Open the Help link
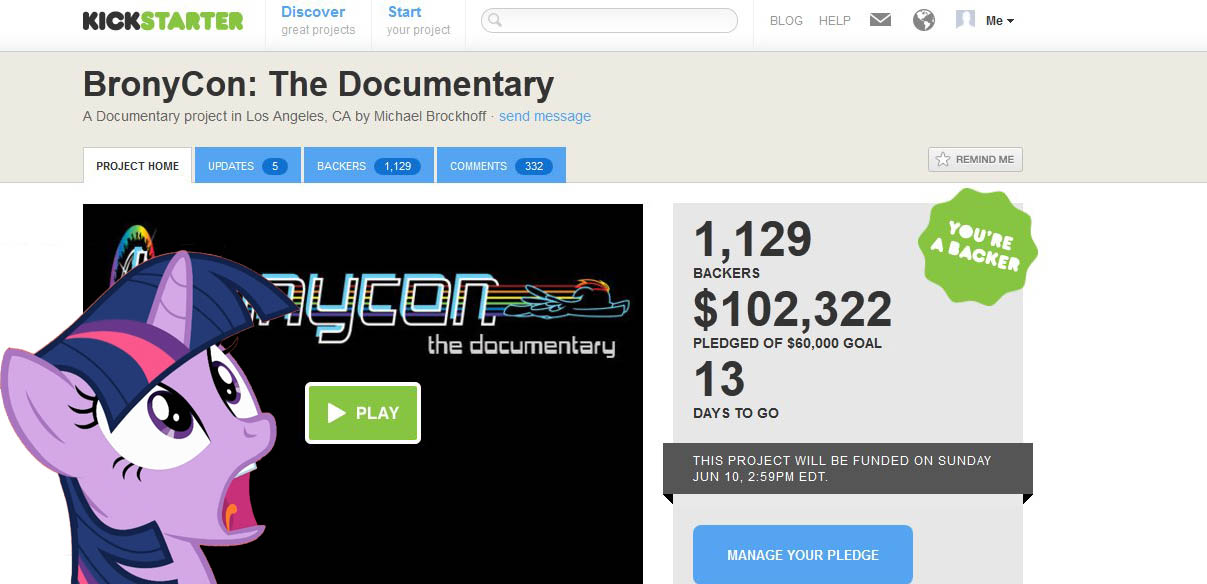Image resolution: width=1207 pixels, height=584 pixels. click(835, 21)
